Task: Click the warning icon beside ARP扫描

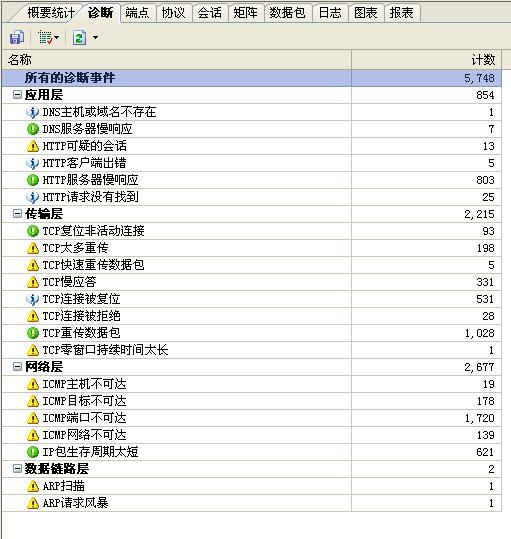Action: (x=33, y=486)
